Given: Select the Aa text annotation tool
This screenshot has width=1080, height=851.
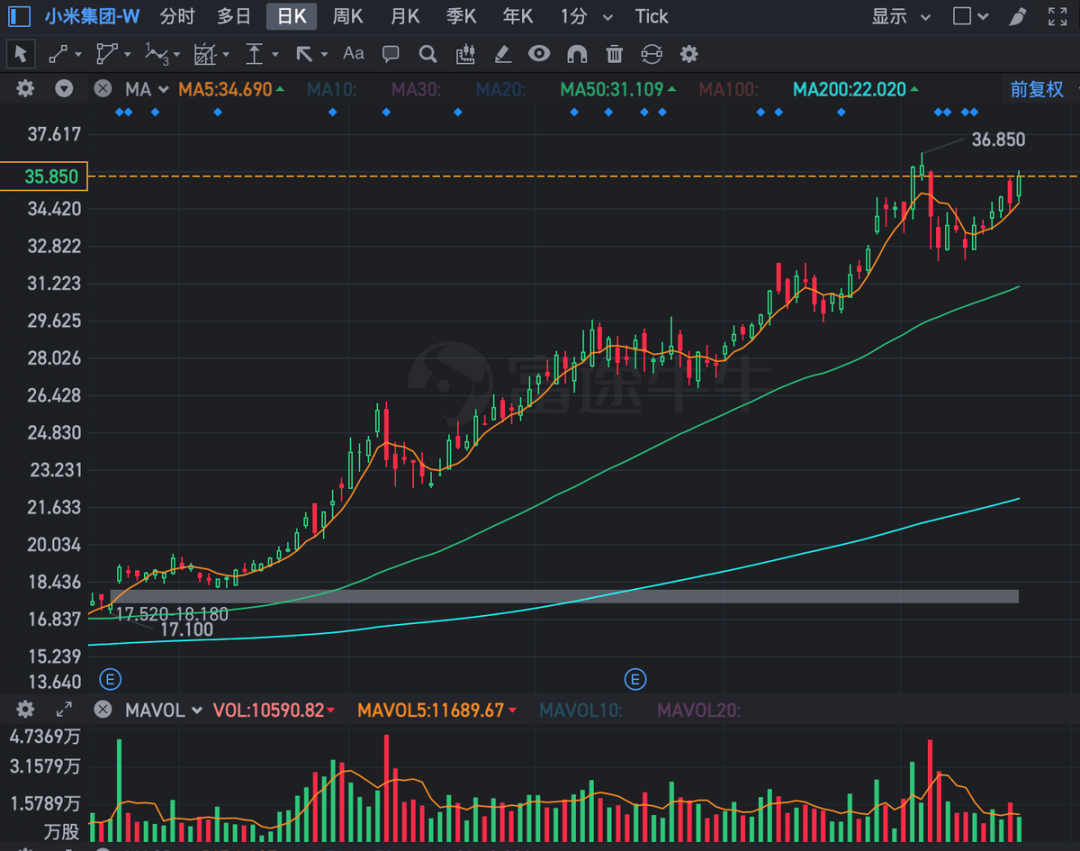Looking at the screenshot, I should [353, 53].
